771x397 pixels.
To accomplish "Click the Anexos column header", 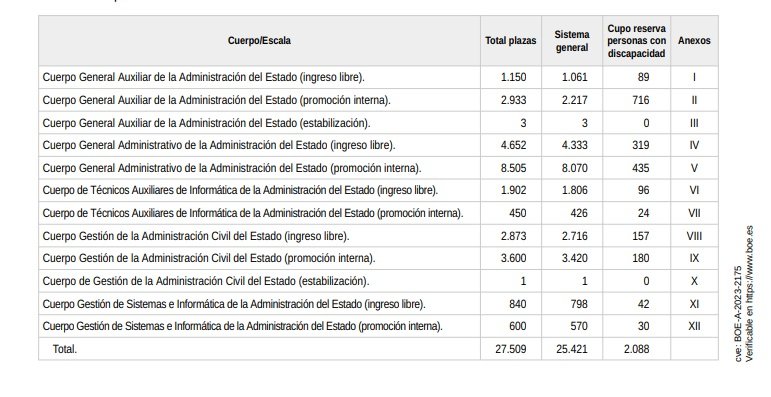I will (x=694, y=41).
